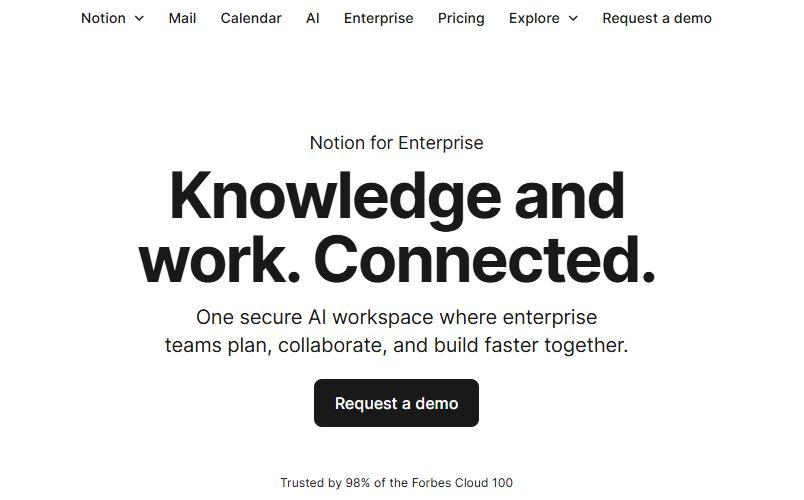The width and height of the screenshot is (804, 500).
Task: Click the 'Knowledge and' headline line
Action: (x=397, y=196)
